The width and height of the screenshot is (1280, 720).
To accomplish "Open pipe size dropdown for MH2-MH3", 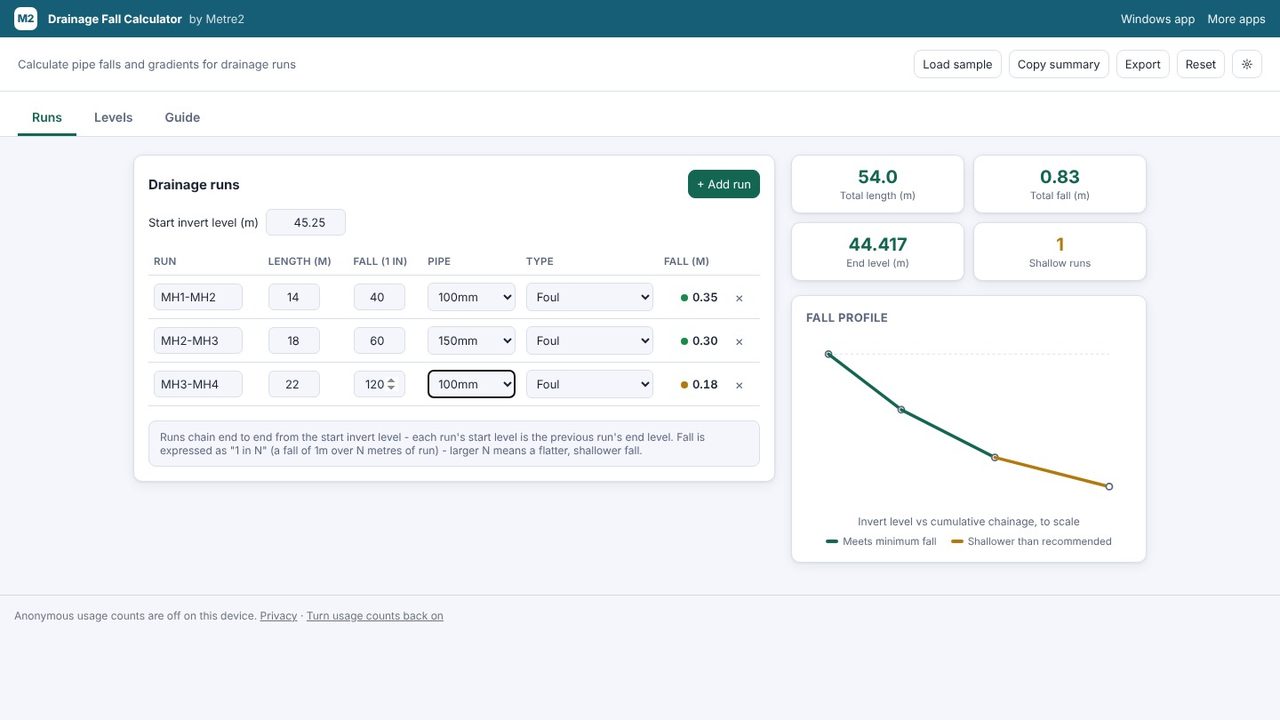I will pyautogui.click(x=471, y=341).
